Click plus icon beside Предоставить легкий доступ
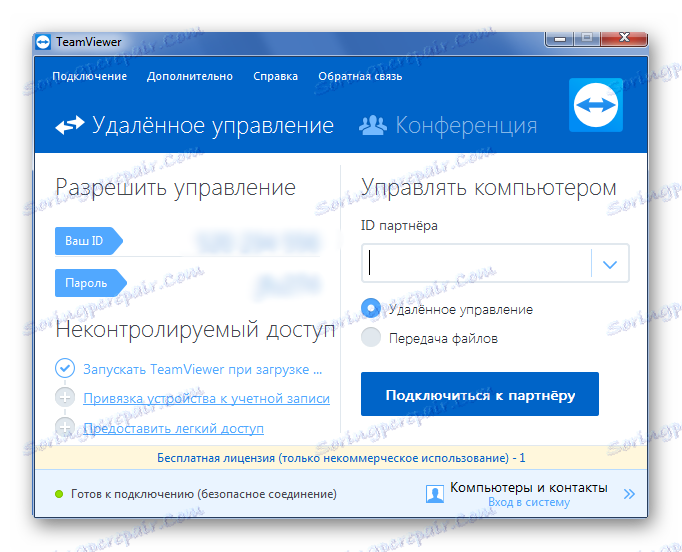This screenshot has width=682, height=552. pyautogui.click(x=65, y=427)
